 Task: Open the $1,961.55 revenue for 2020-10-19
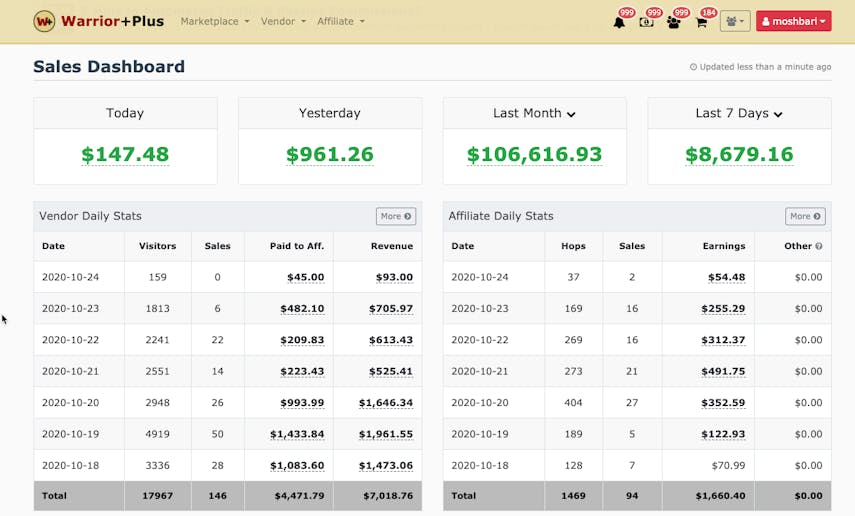tap(386, 434)
